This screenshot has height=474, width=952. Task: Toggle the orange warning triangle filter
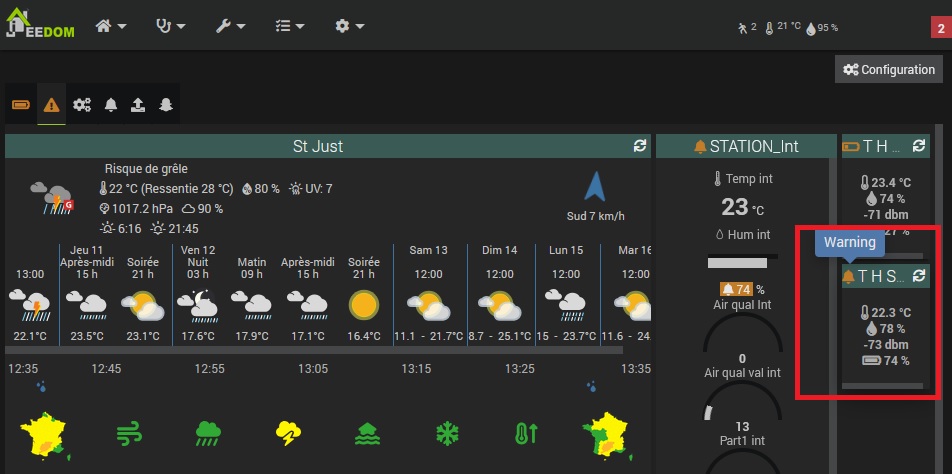coord(52,104)
